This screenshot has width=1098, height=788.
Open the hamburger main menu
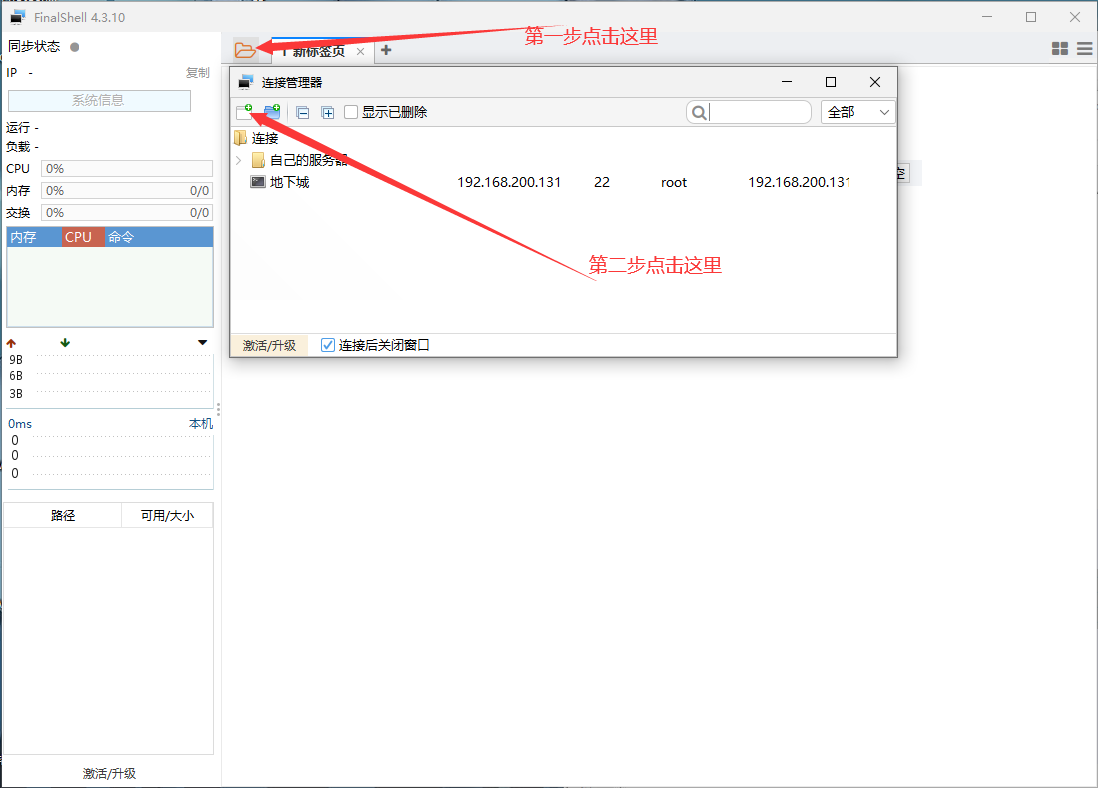pyautogui.click(x=1084, y=49)
